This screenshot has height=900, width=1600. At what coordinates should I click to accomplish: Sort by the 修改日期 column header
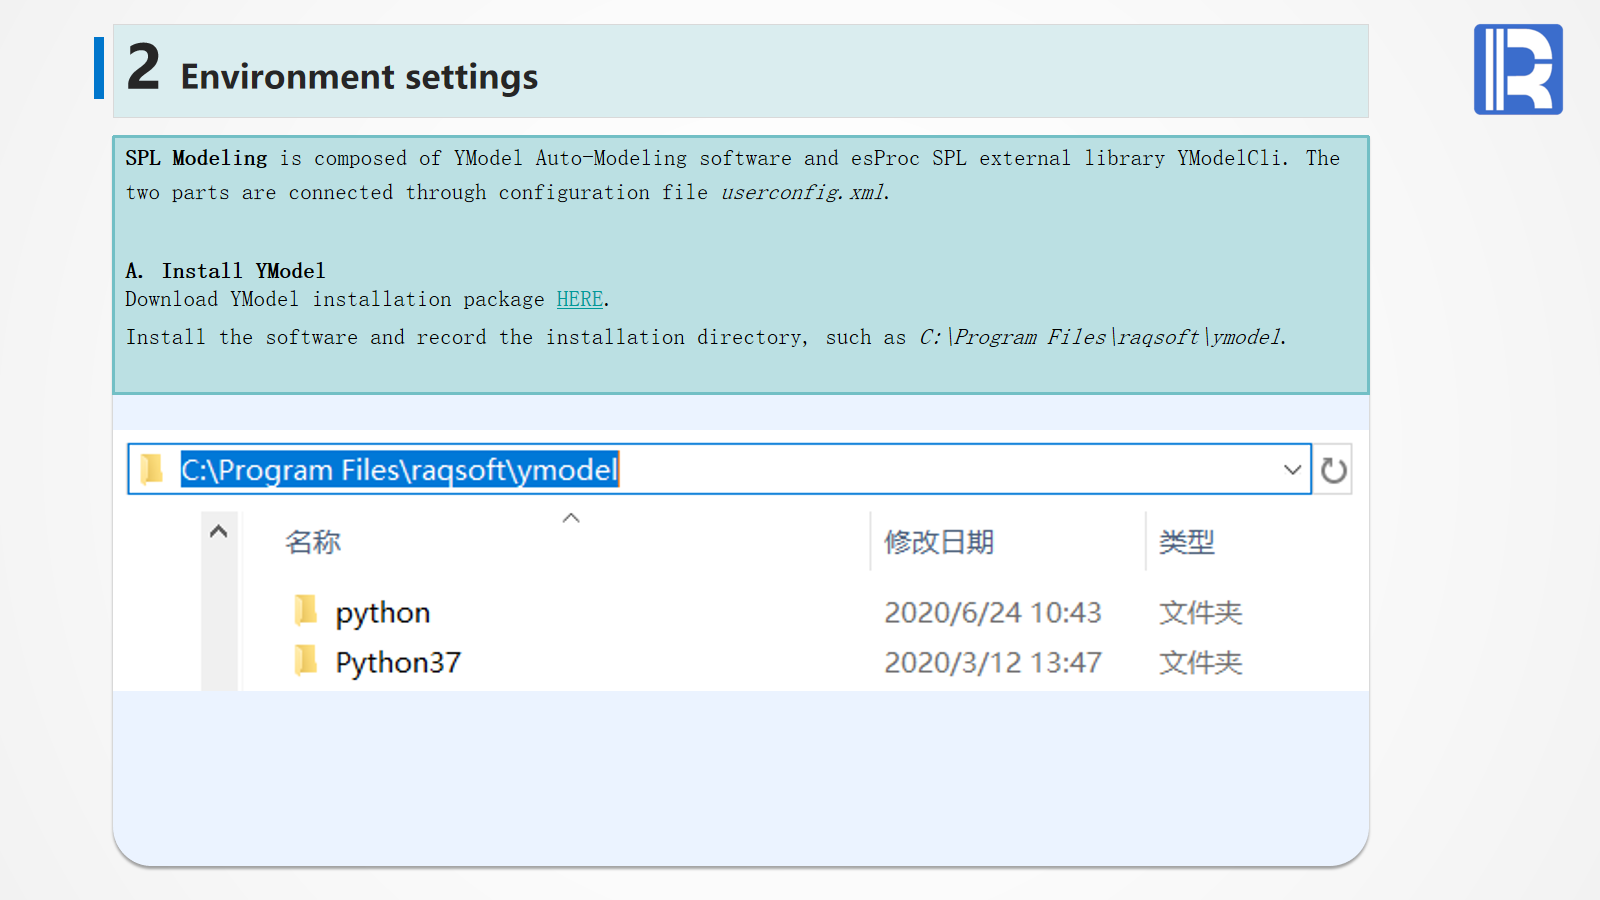pyautogui.click(x=938, y=542)
